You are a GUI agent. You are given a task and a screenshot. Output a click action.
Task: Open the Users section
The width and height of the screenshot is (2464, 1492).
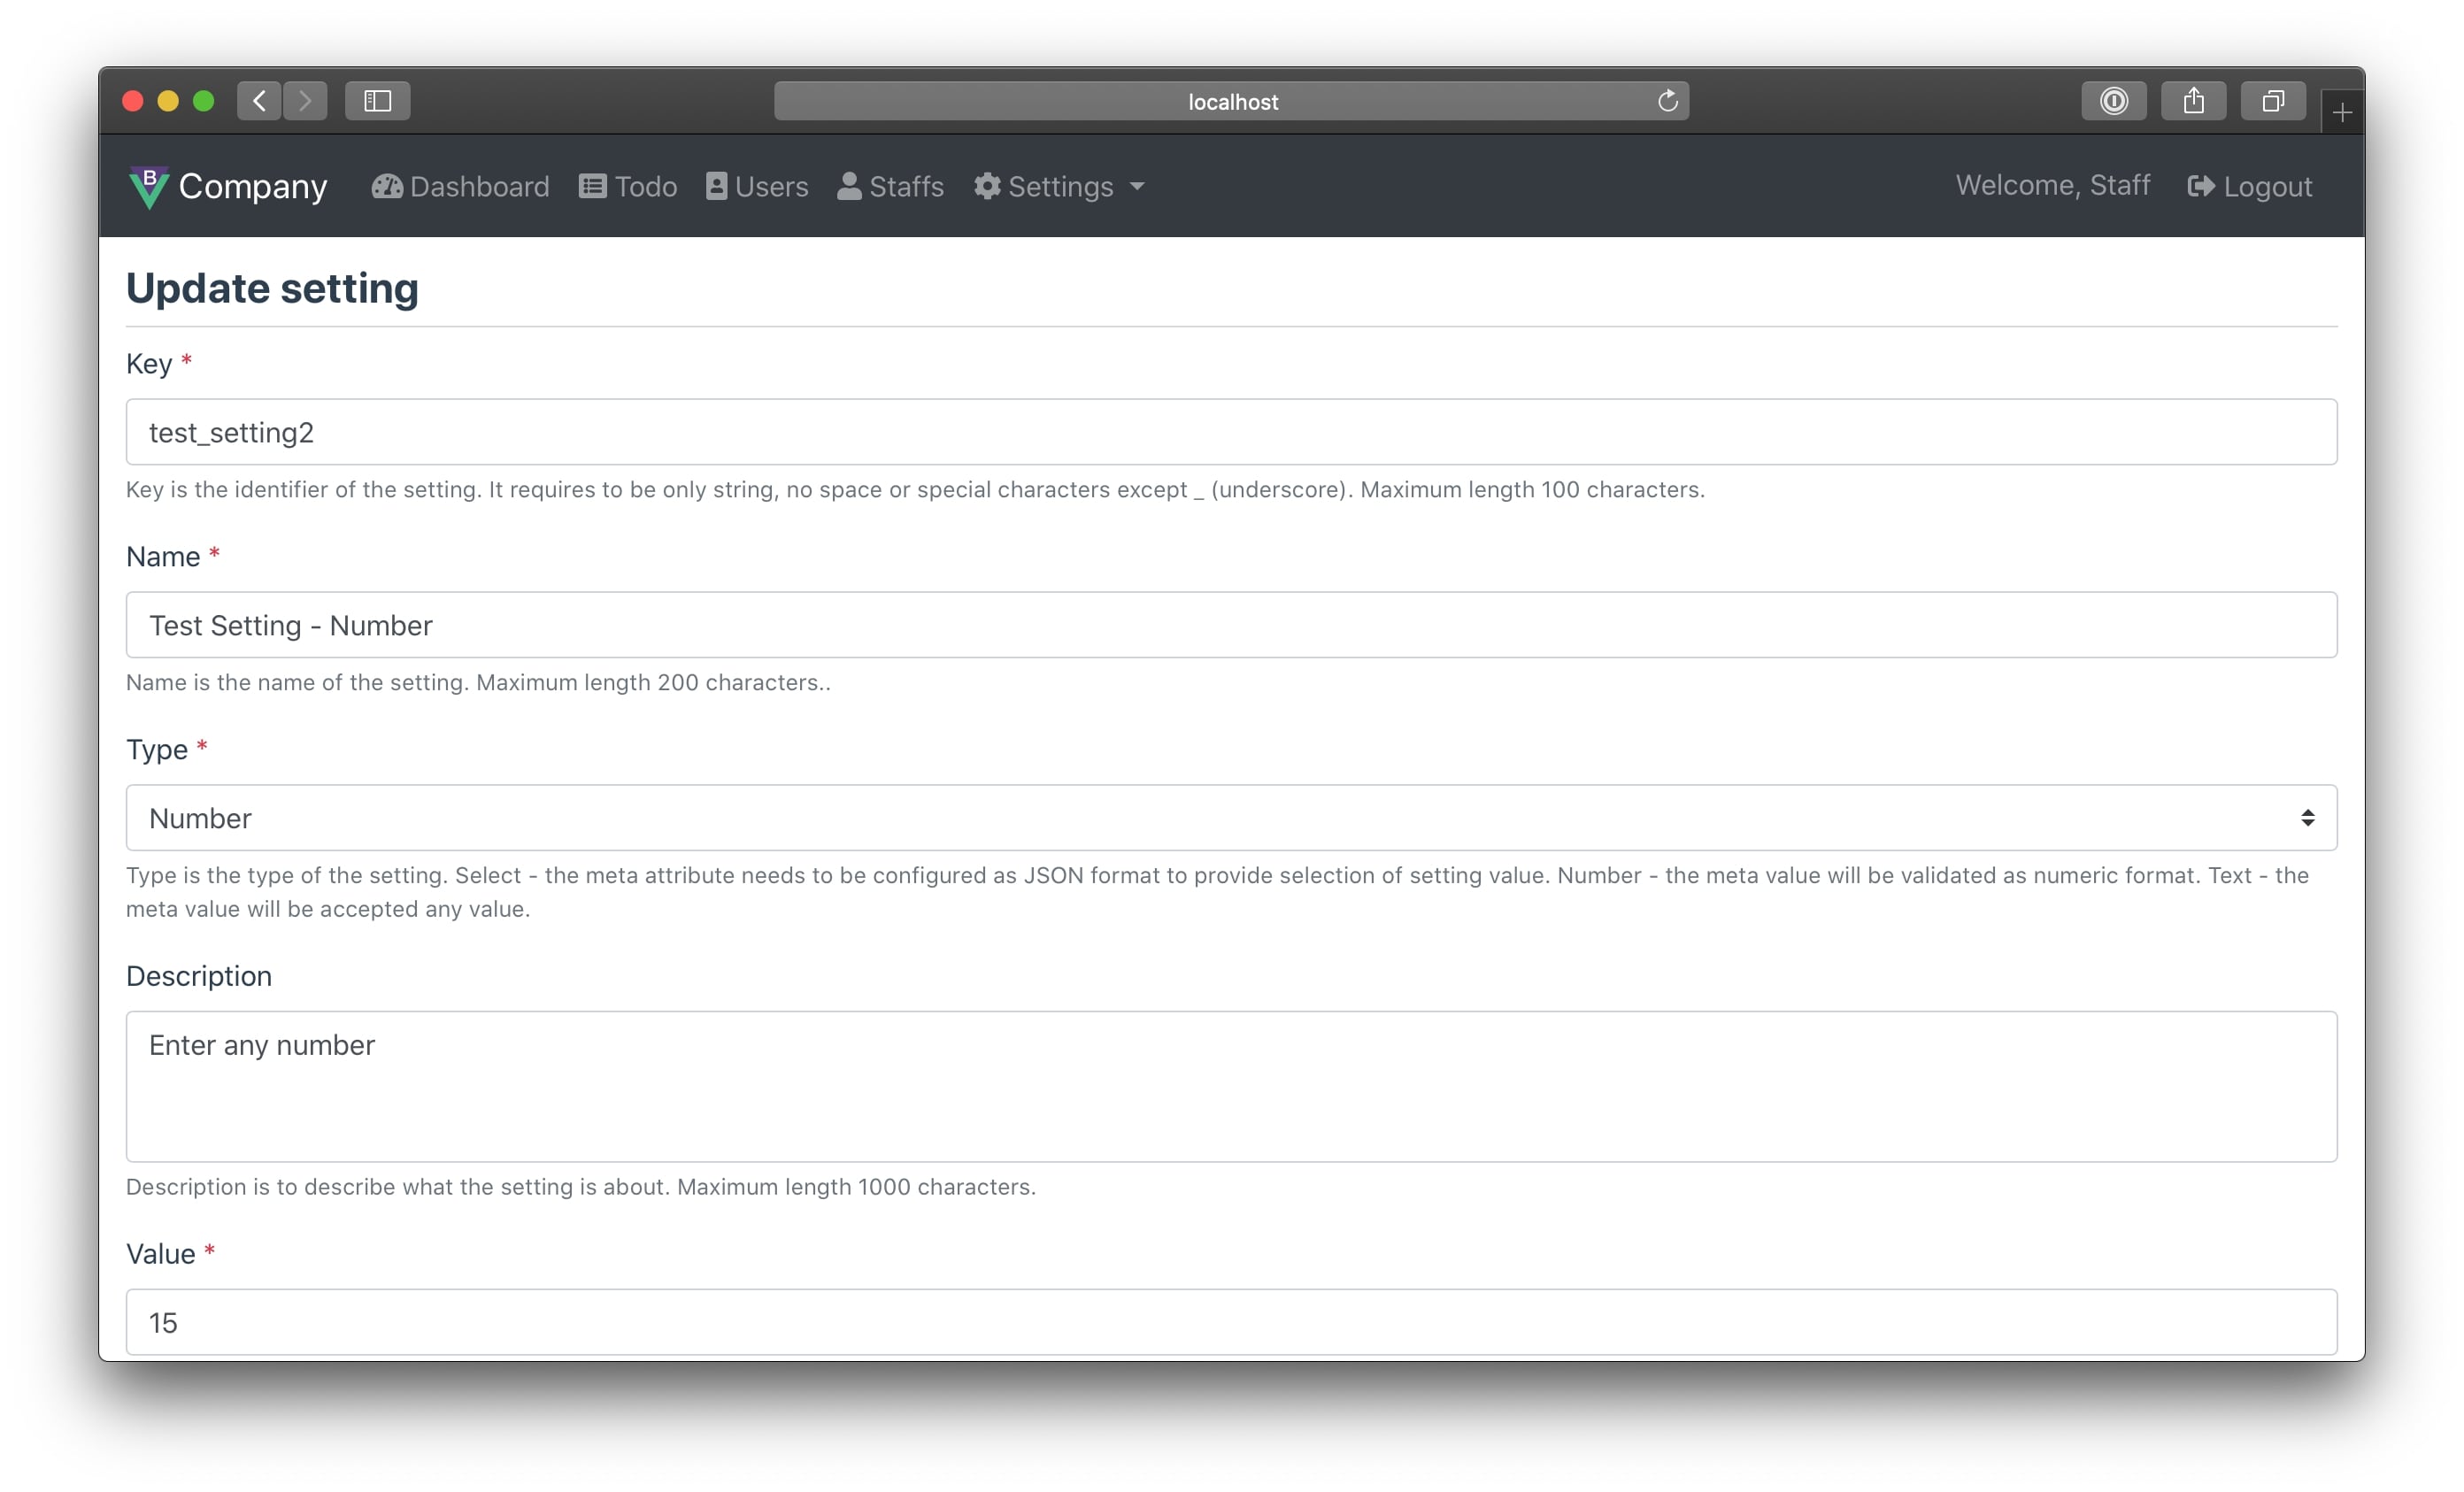(757, 187)
